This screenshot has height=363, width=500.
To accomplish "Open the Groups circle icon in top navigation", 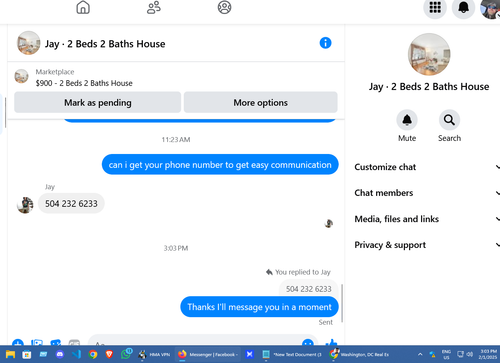I will tap(224, 7).
